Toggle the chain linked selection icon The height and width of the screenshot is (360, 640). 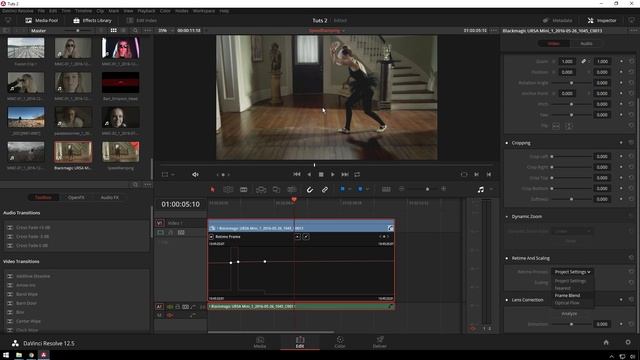[x=325, y=189]
